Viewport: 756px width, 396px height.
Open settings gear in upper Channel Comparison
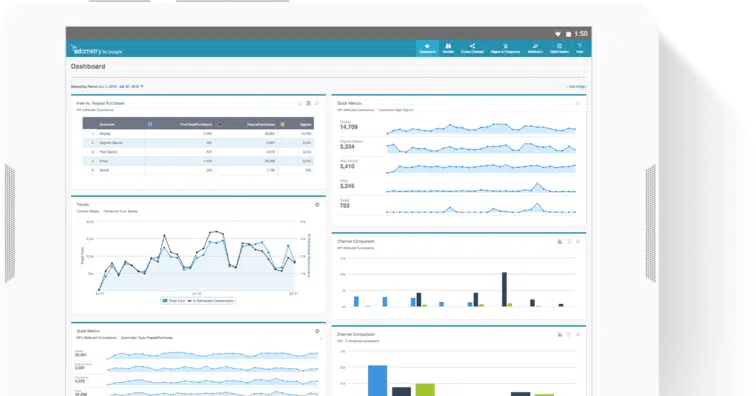[578, 241]
